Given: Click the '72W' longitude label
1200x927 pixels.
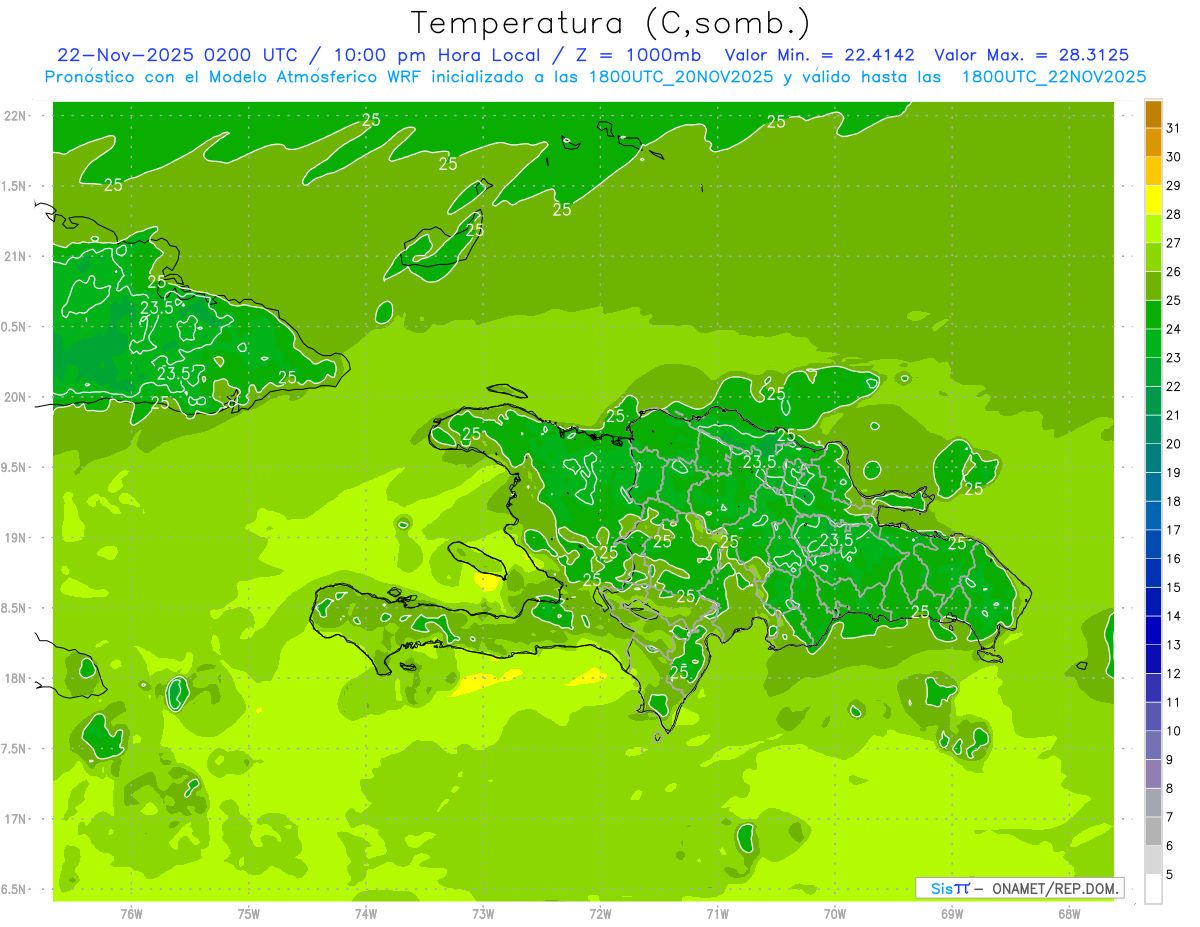Looking at the screenshot, I should 600,913.
